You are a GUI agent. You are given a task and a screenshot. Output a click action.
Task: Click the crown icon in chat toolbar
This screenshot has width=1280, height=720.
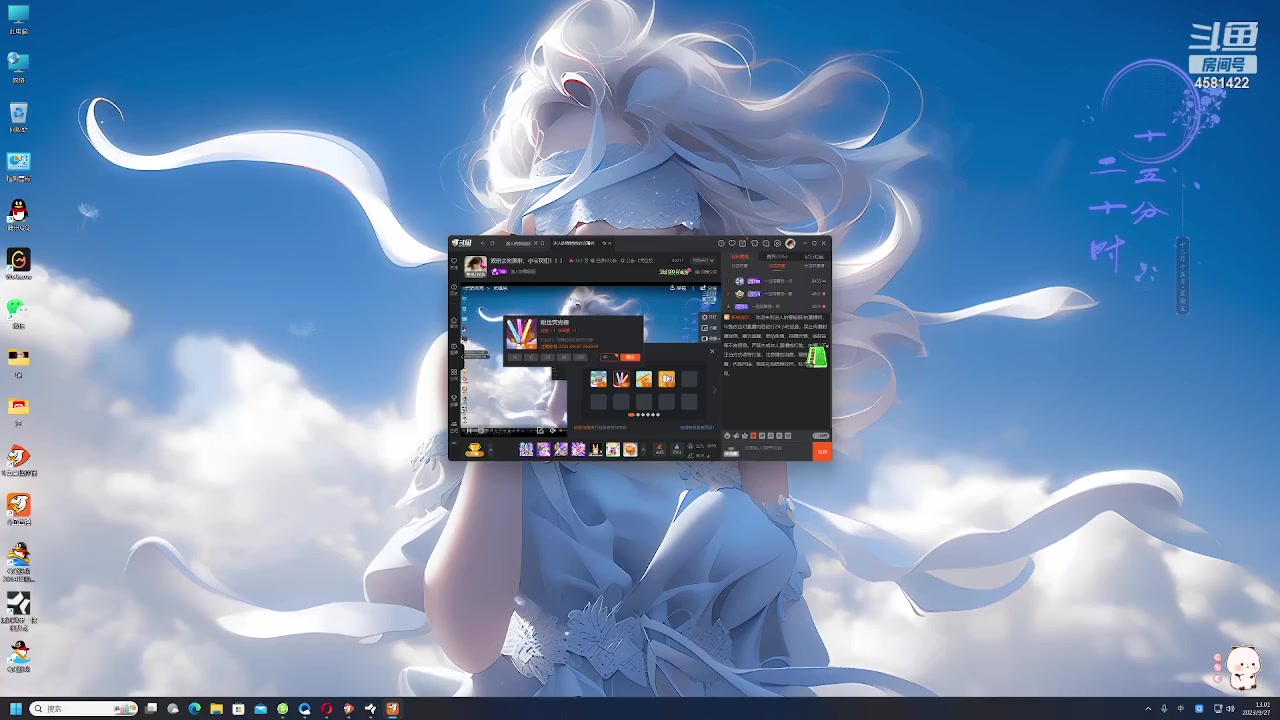tap(745, 436)
